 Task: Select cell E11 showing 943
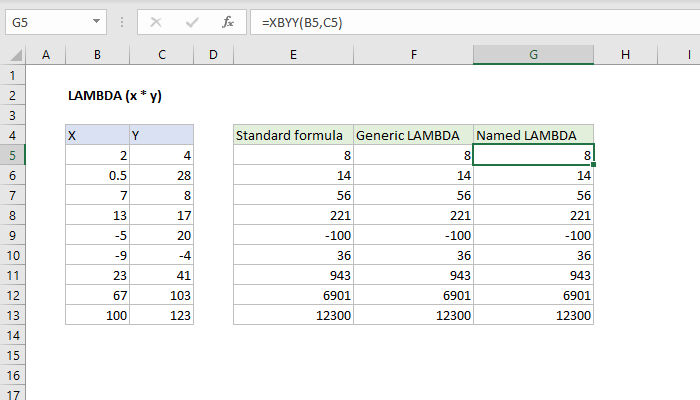click(293, 275)
